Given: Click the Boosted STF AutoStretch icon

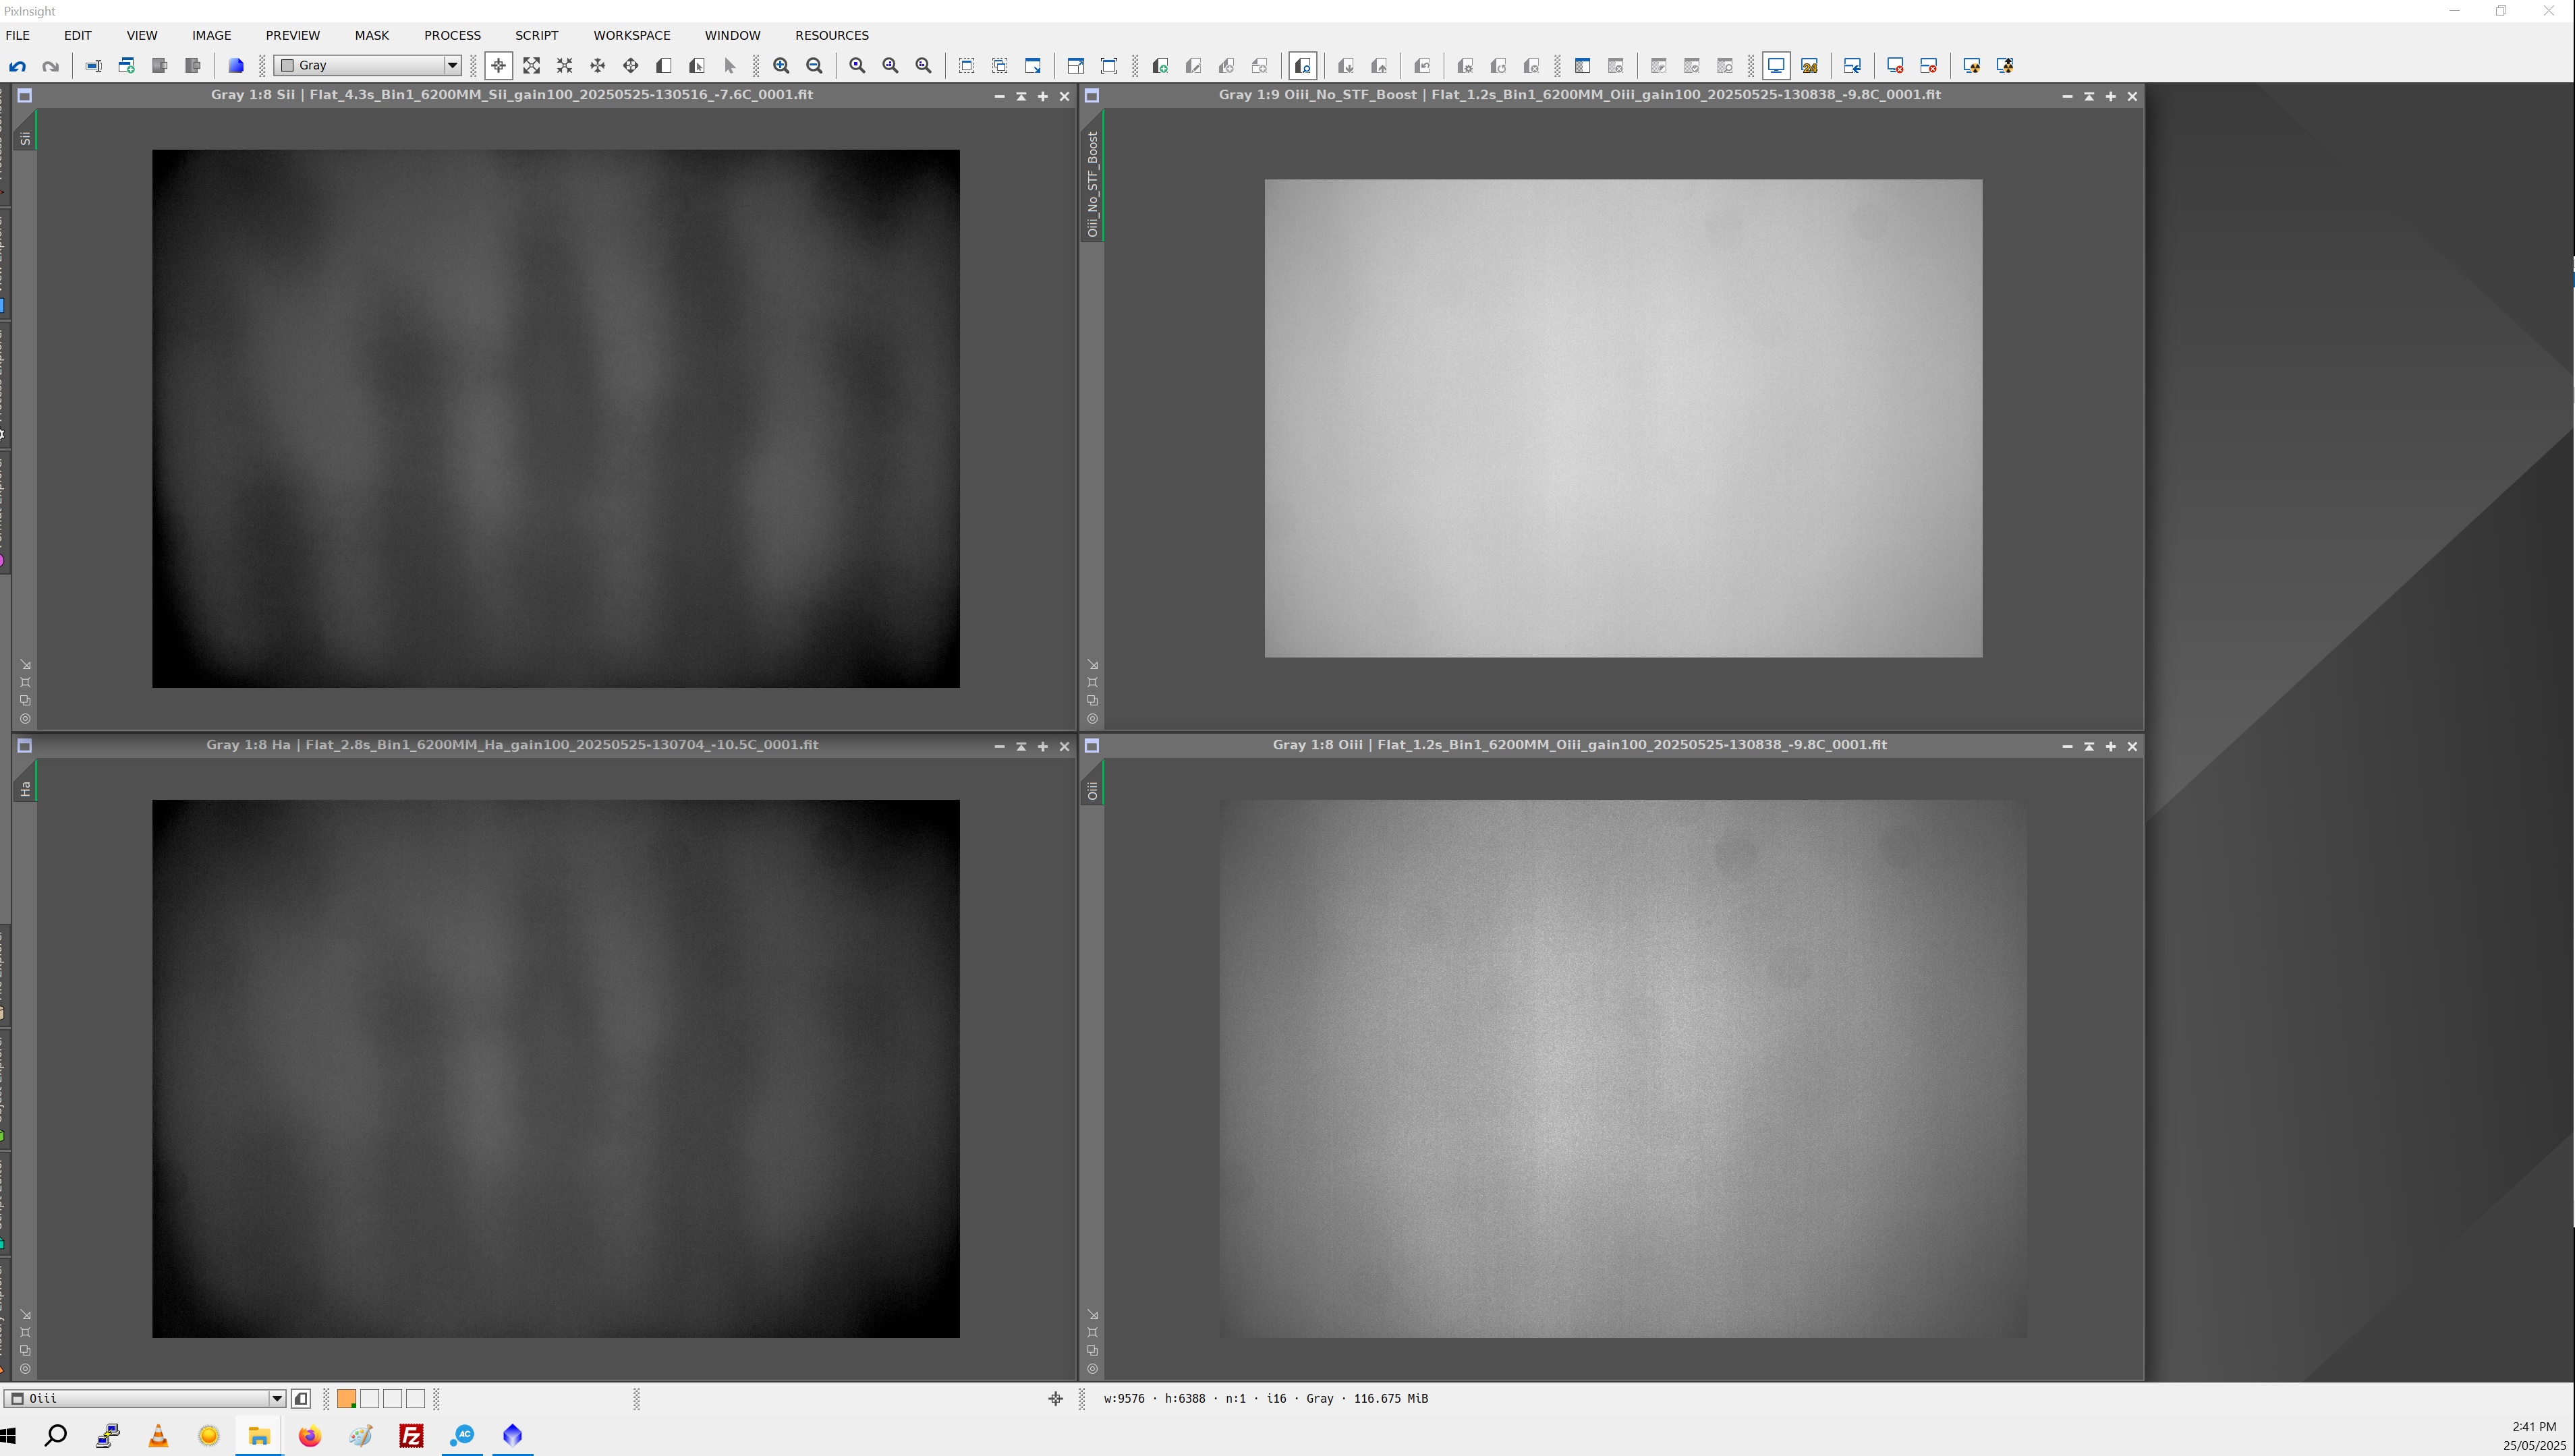Looking at the screenshot, I should pos(2004,66).
